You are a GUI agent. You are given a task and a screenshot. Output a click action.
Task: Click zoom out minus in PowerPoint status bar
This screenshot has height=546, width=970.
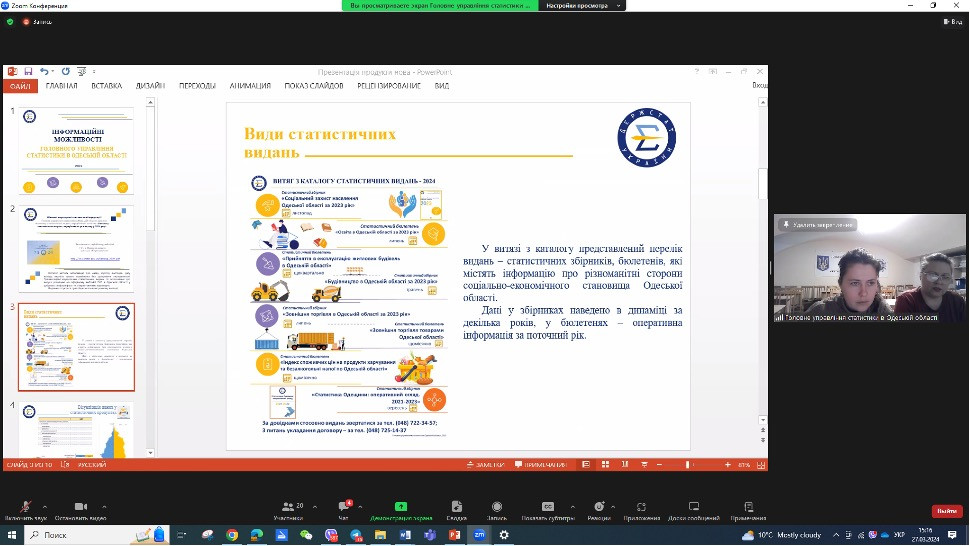659,464
